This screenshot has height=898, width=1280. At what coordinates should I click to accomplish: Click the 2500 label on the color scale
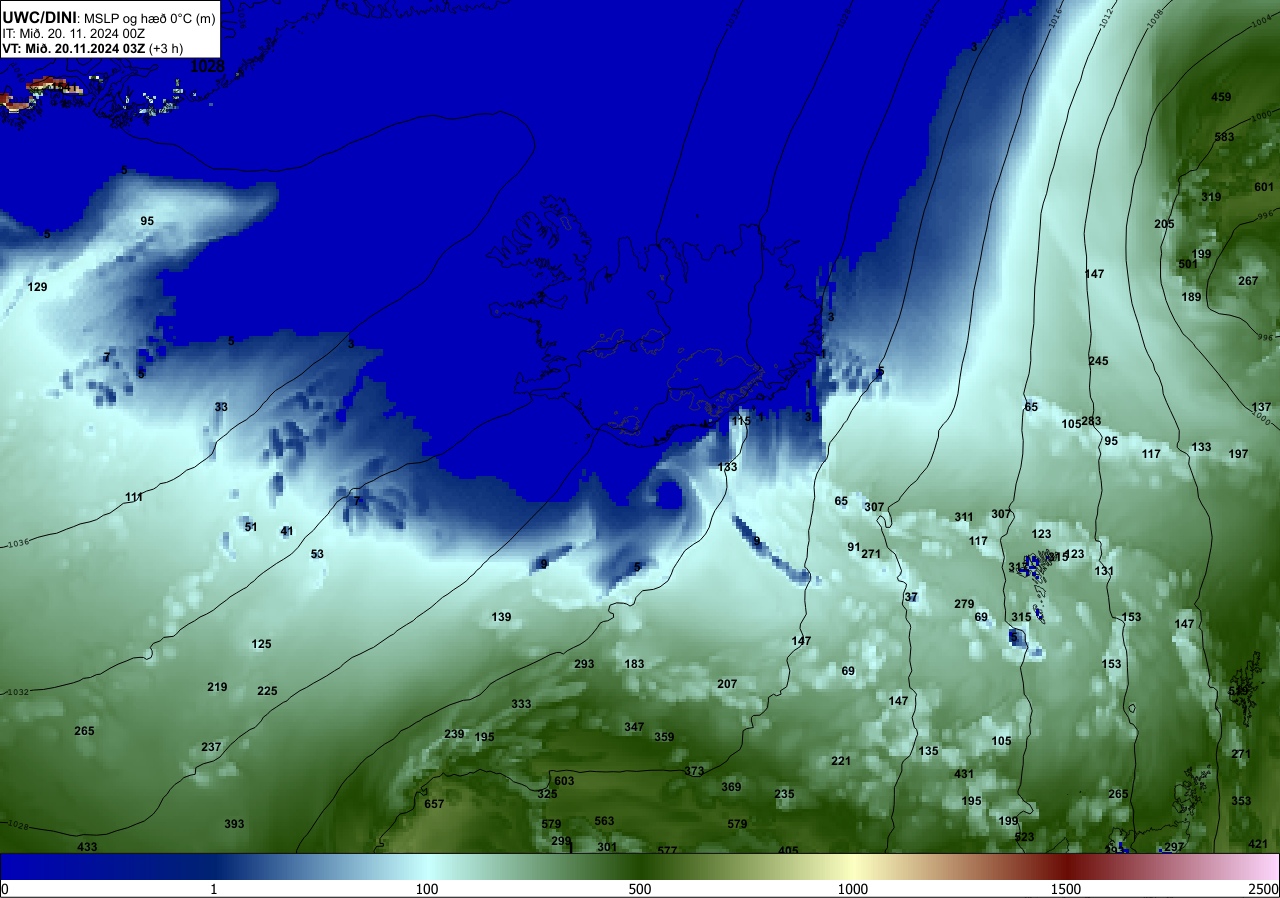[1263, 889]
